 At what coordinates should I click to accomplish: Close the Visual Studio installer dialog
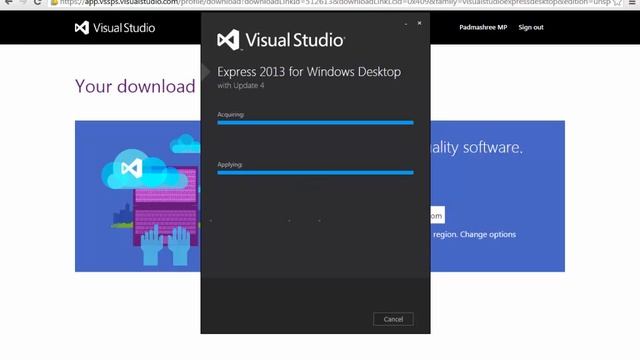pos(419,23)
